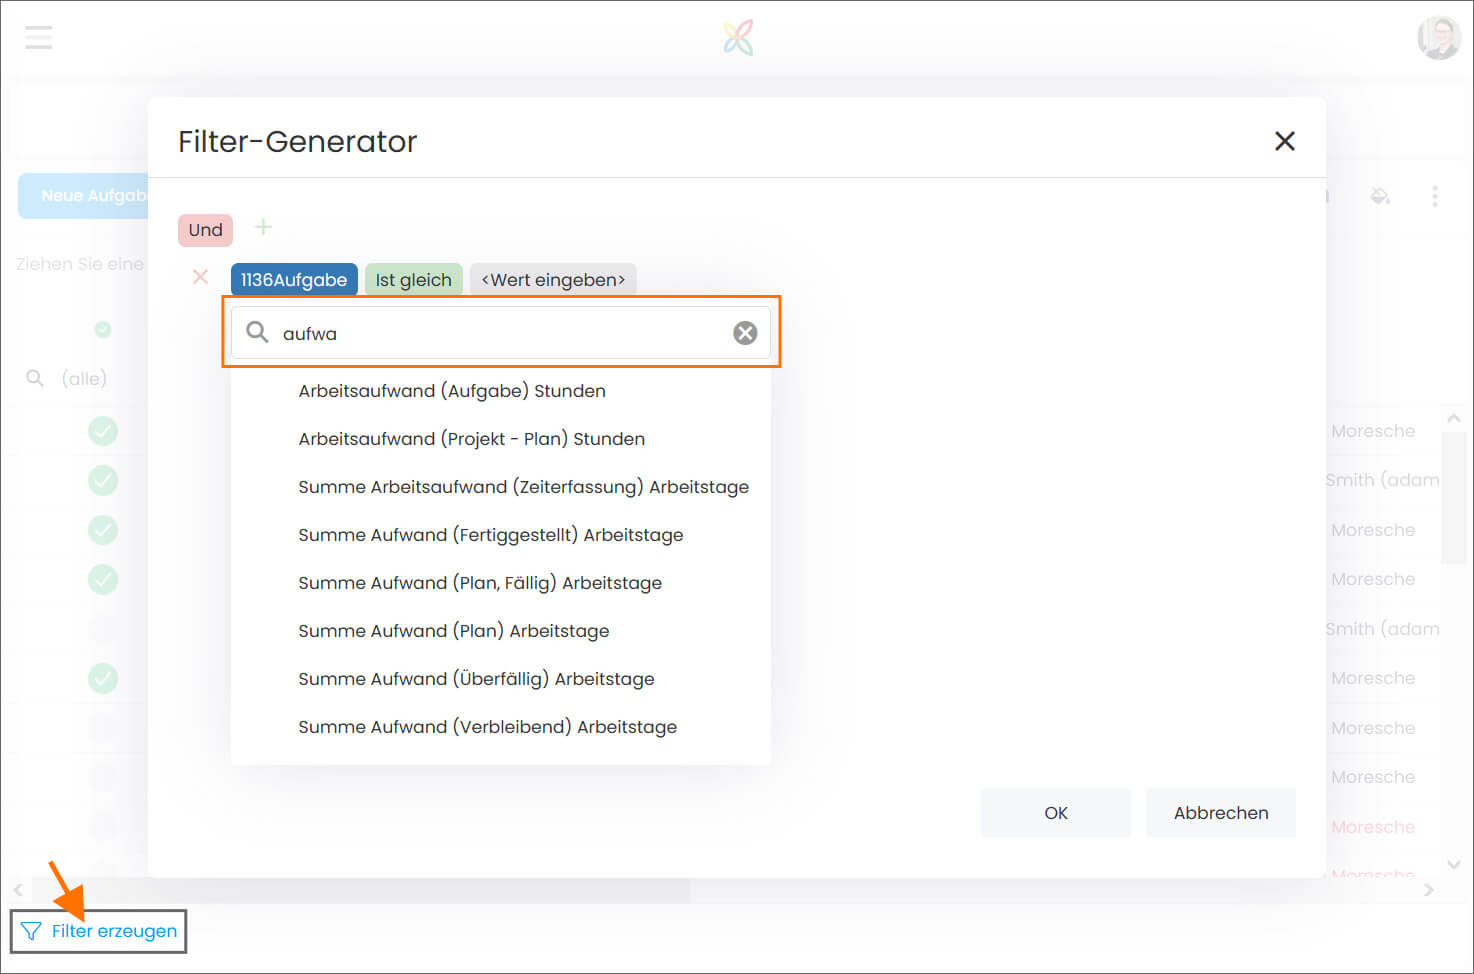Change the Ist gleich operator

pos(413,280)
